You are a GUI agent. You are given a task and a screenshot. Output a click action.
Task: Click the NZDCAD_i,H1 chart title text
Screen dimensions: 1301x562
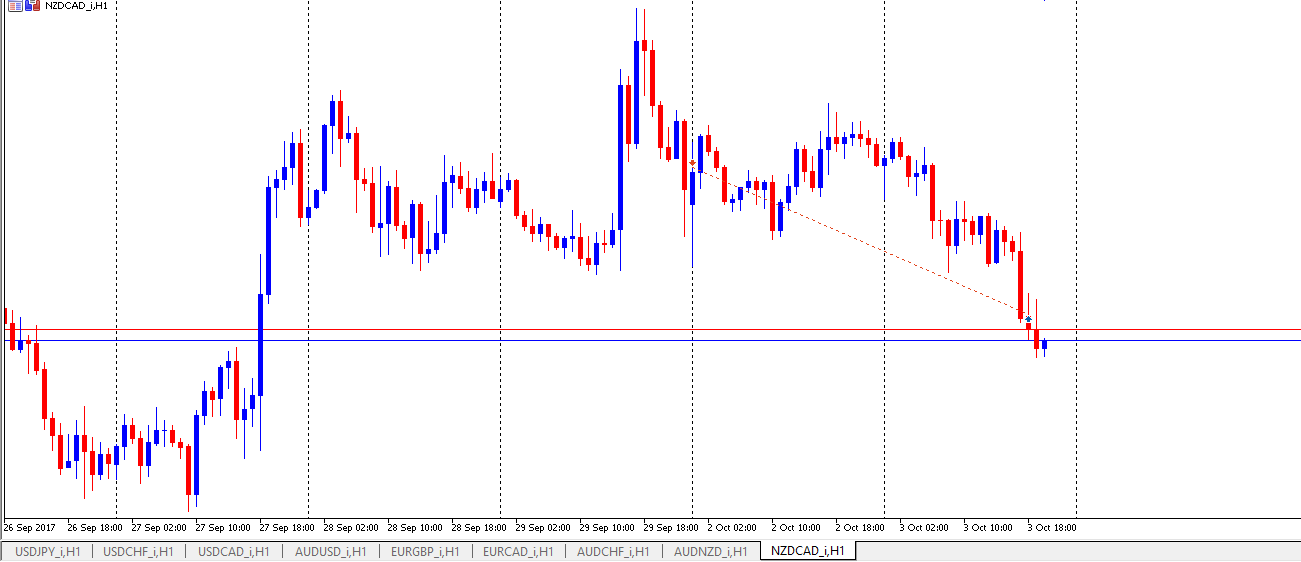click(76, 5)
